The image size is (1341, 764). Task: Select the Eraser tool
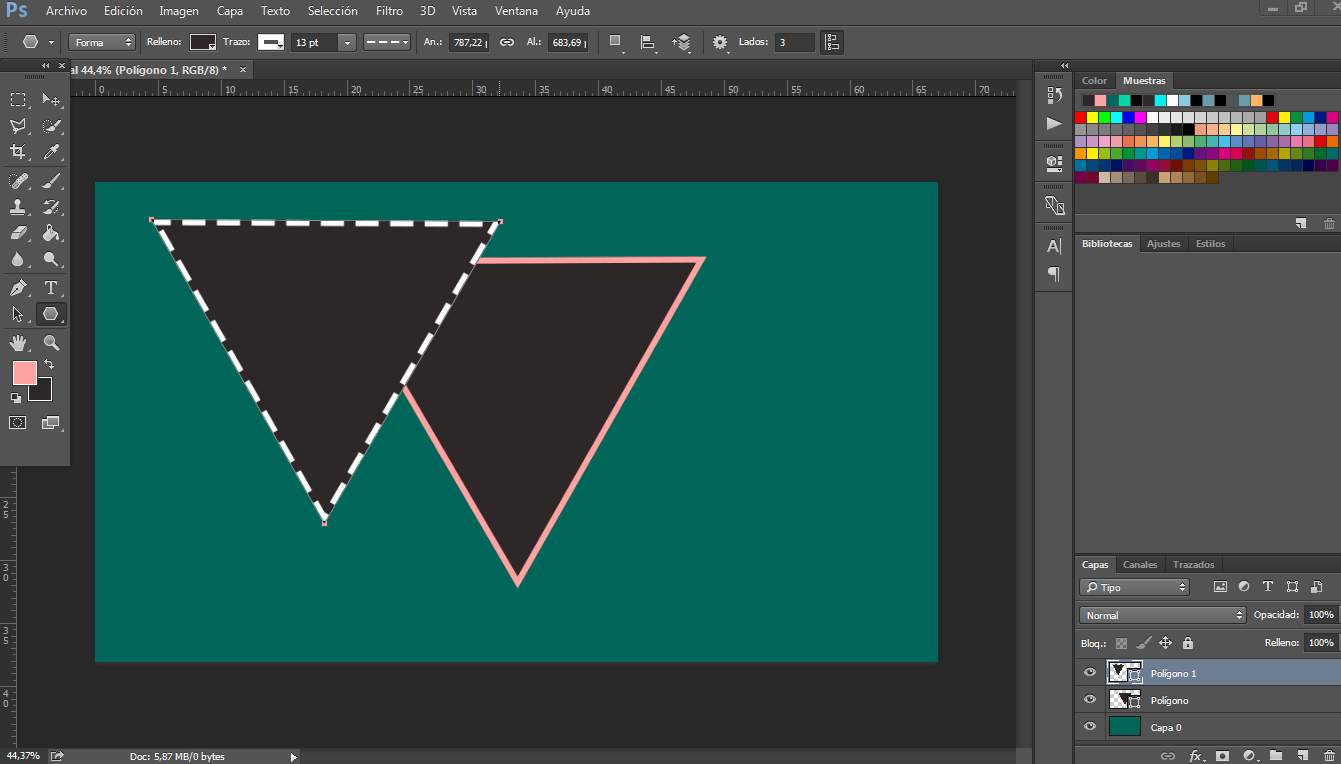pyautogui.click(x=18, y=233)
